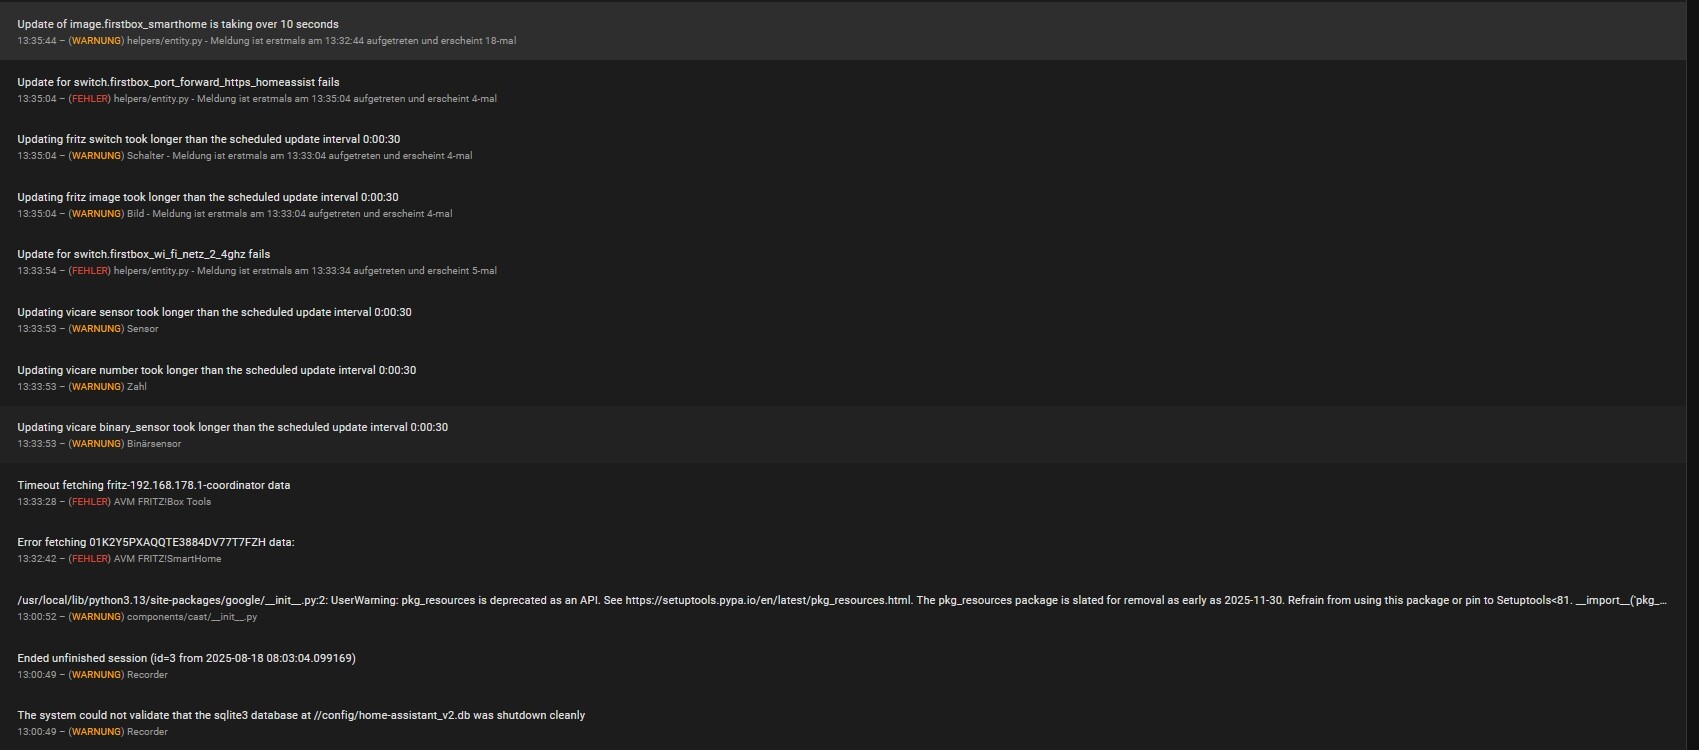Show details for 'Ended unfinished session' warning
Viewport: 1699px width, 750px height.
[x=843, y=666]
